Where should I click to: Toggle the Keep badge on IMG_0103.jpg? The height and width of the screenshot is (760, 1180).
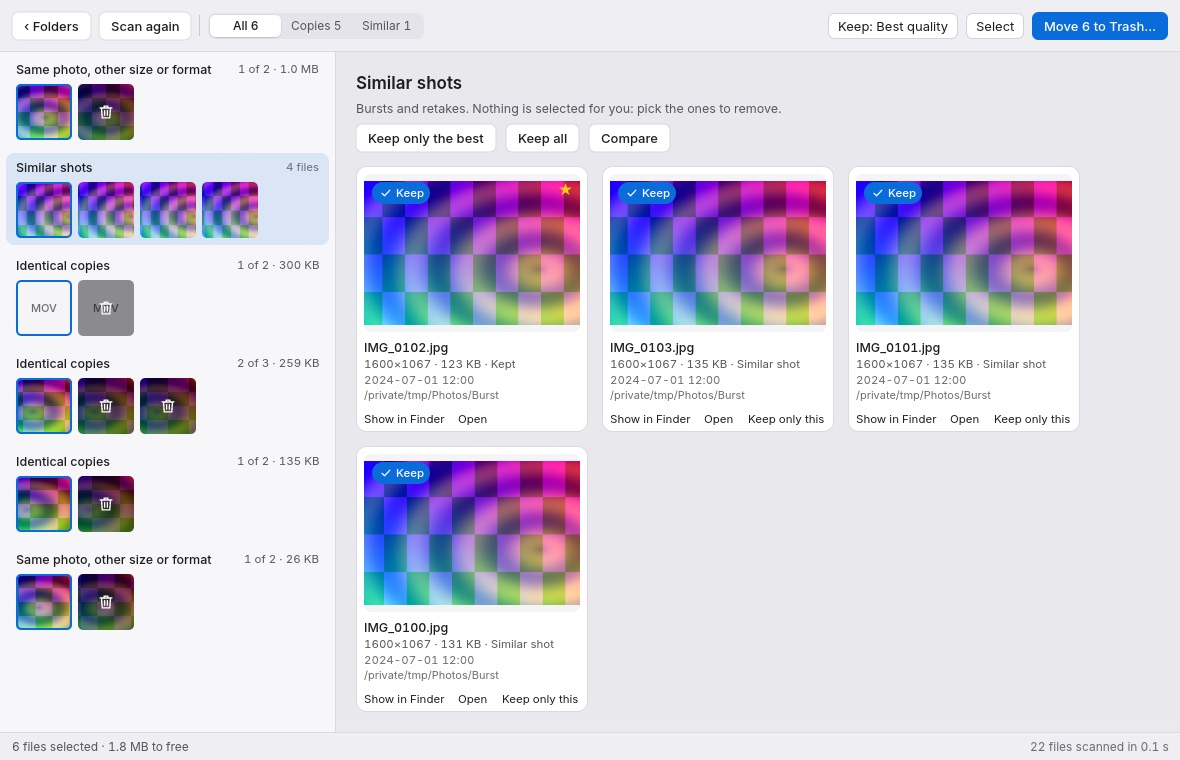(x=648, y=193)
